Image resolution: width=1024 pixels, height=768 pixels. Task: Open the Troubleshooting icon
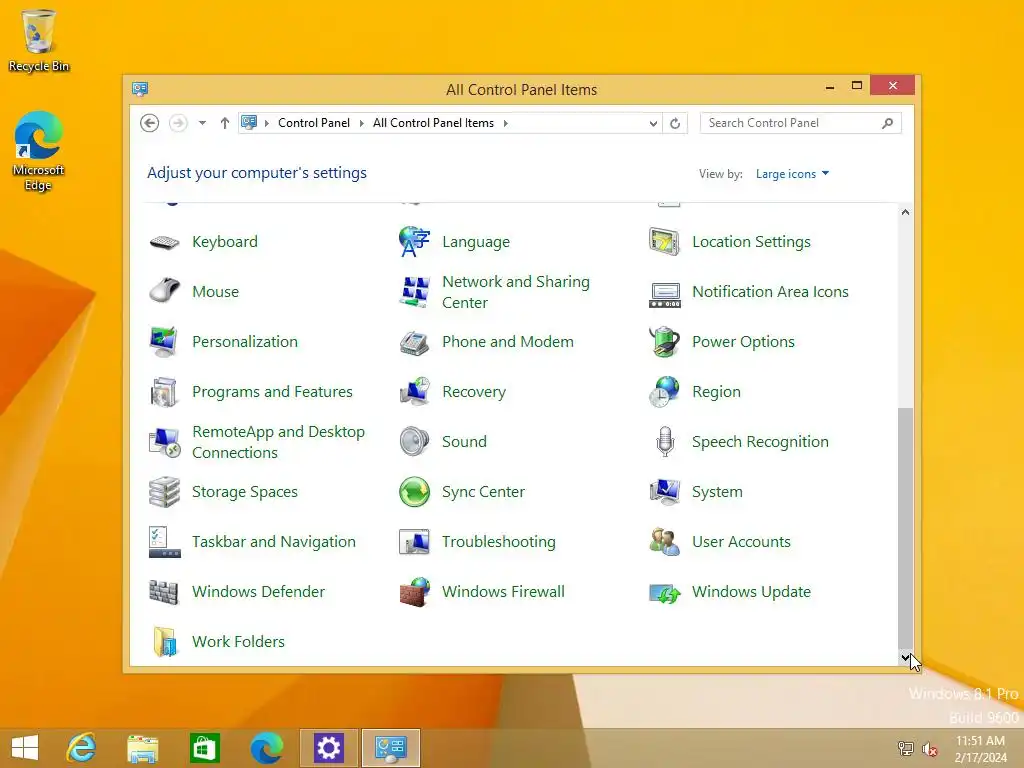(x=414, y=542)
